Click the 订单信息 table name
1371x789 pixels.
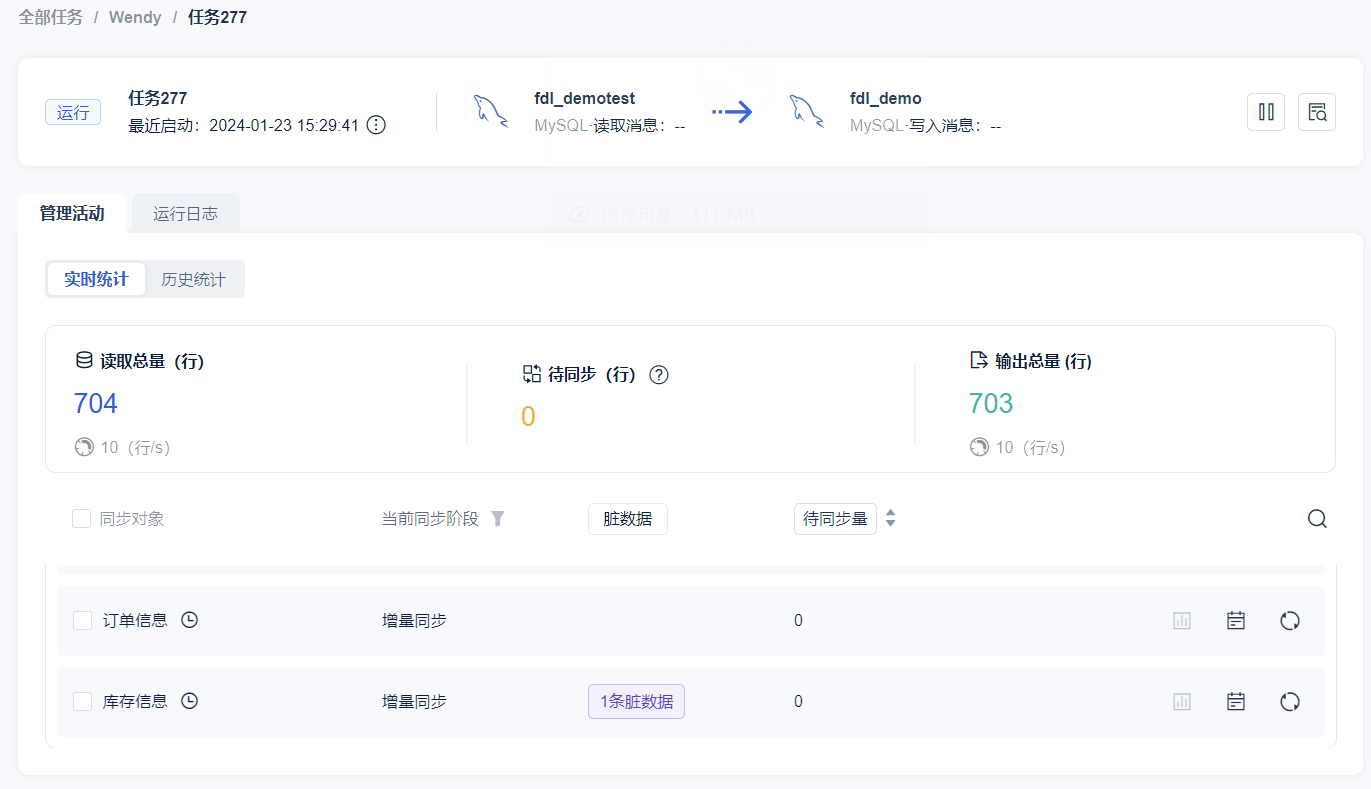[136, 621]
